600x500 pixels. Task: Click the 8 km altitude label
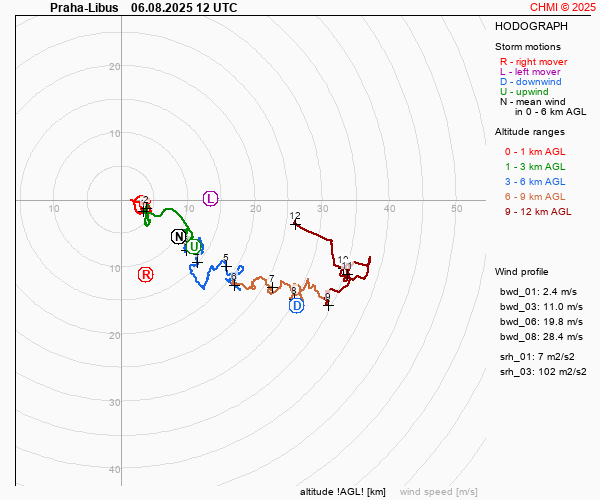(294, 290)
